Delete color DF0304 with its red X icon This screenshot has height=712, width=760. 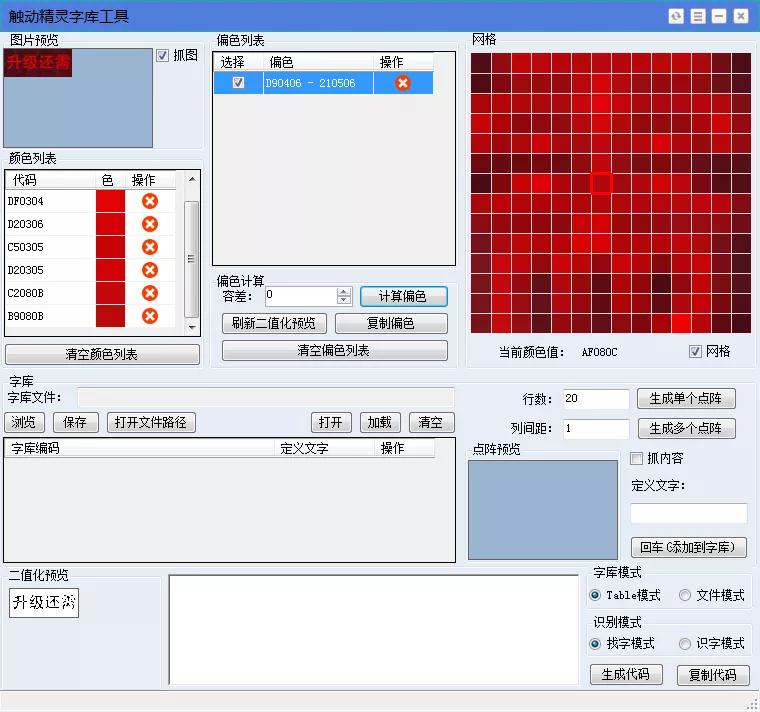click(150, 201)
